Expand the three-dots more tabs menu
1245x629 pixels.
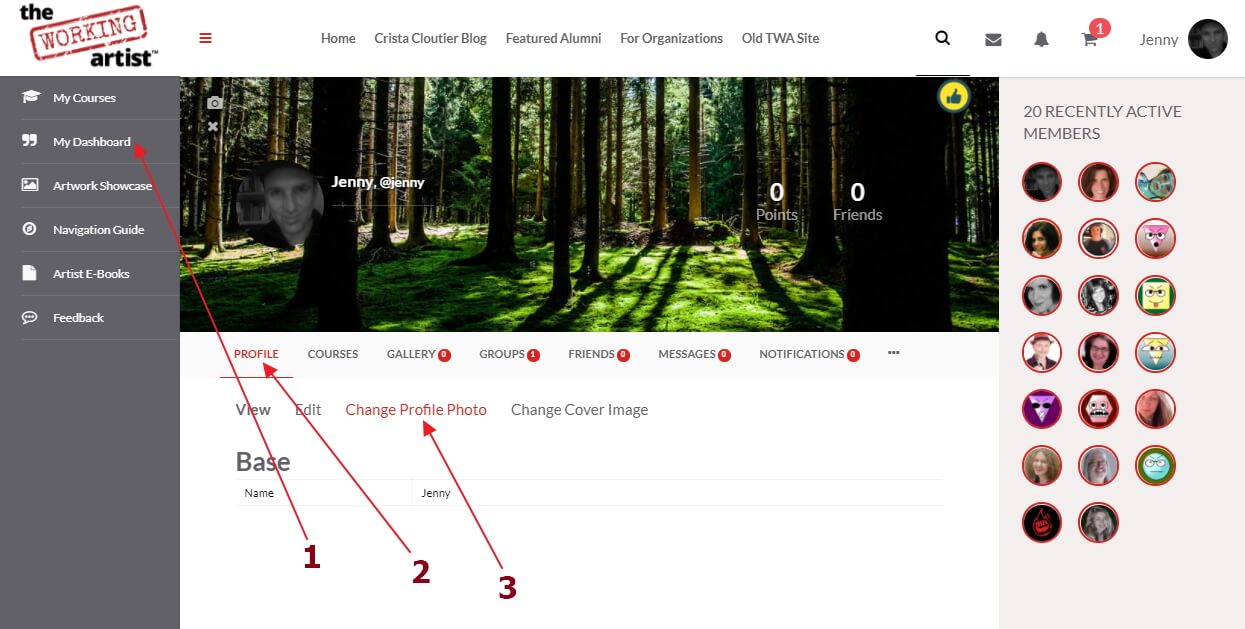click(894, 353)
